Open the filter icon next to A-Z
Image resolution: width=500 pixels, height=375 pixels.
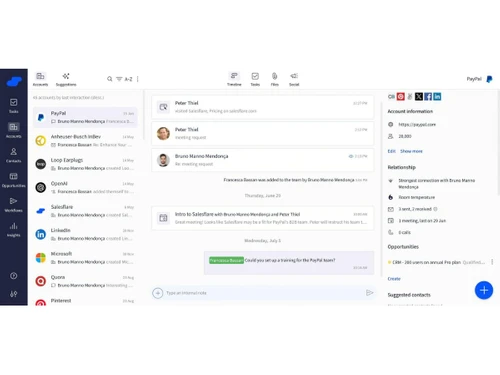[x=119, y=79]
